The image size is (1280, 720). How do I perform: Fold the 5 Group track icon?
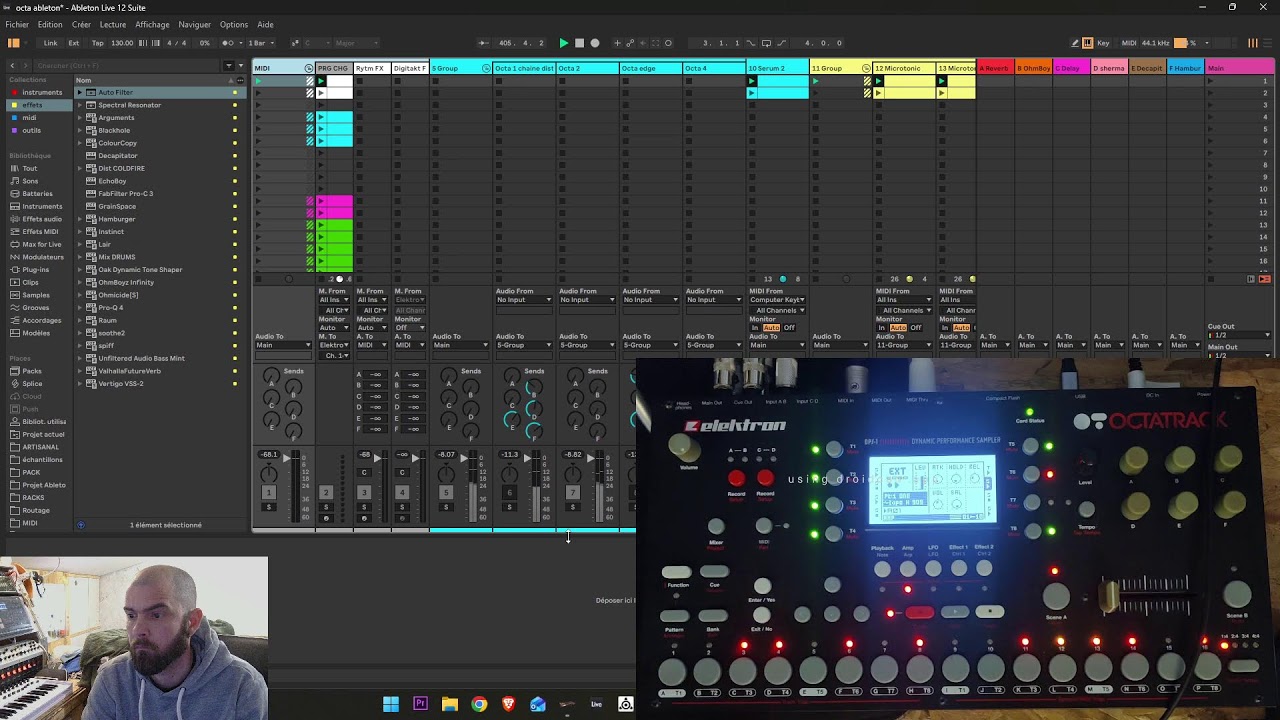point(486,68)
